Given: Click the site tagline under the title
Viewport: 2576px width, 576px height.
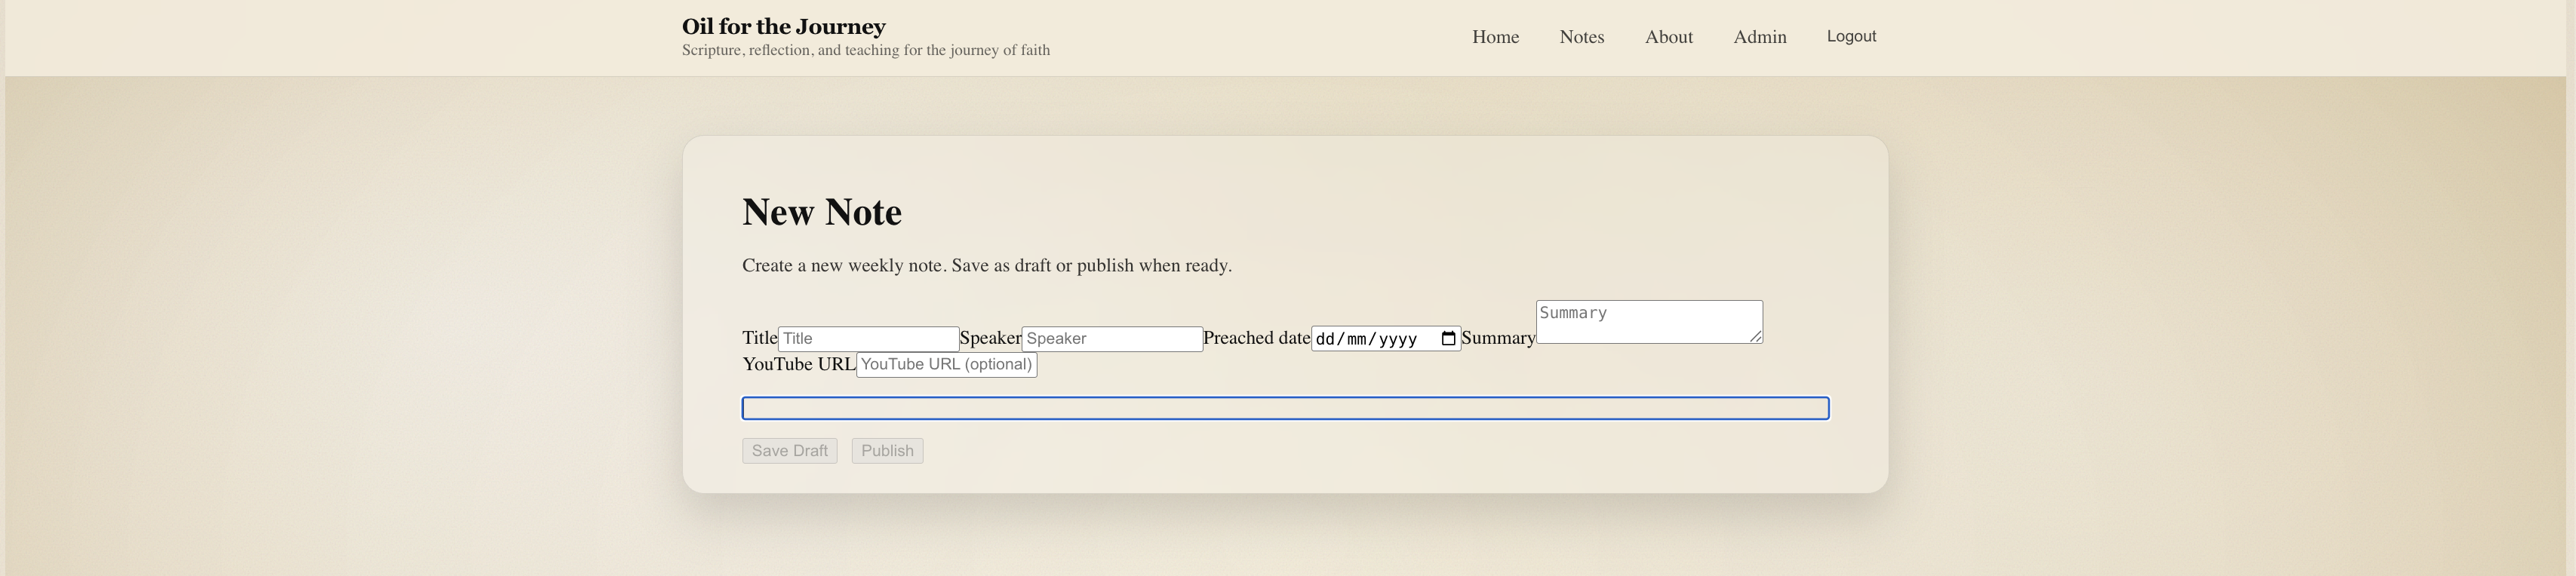Looking at the screenshot, I should tap(865, 51).
